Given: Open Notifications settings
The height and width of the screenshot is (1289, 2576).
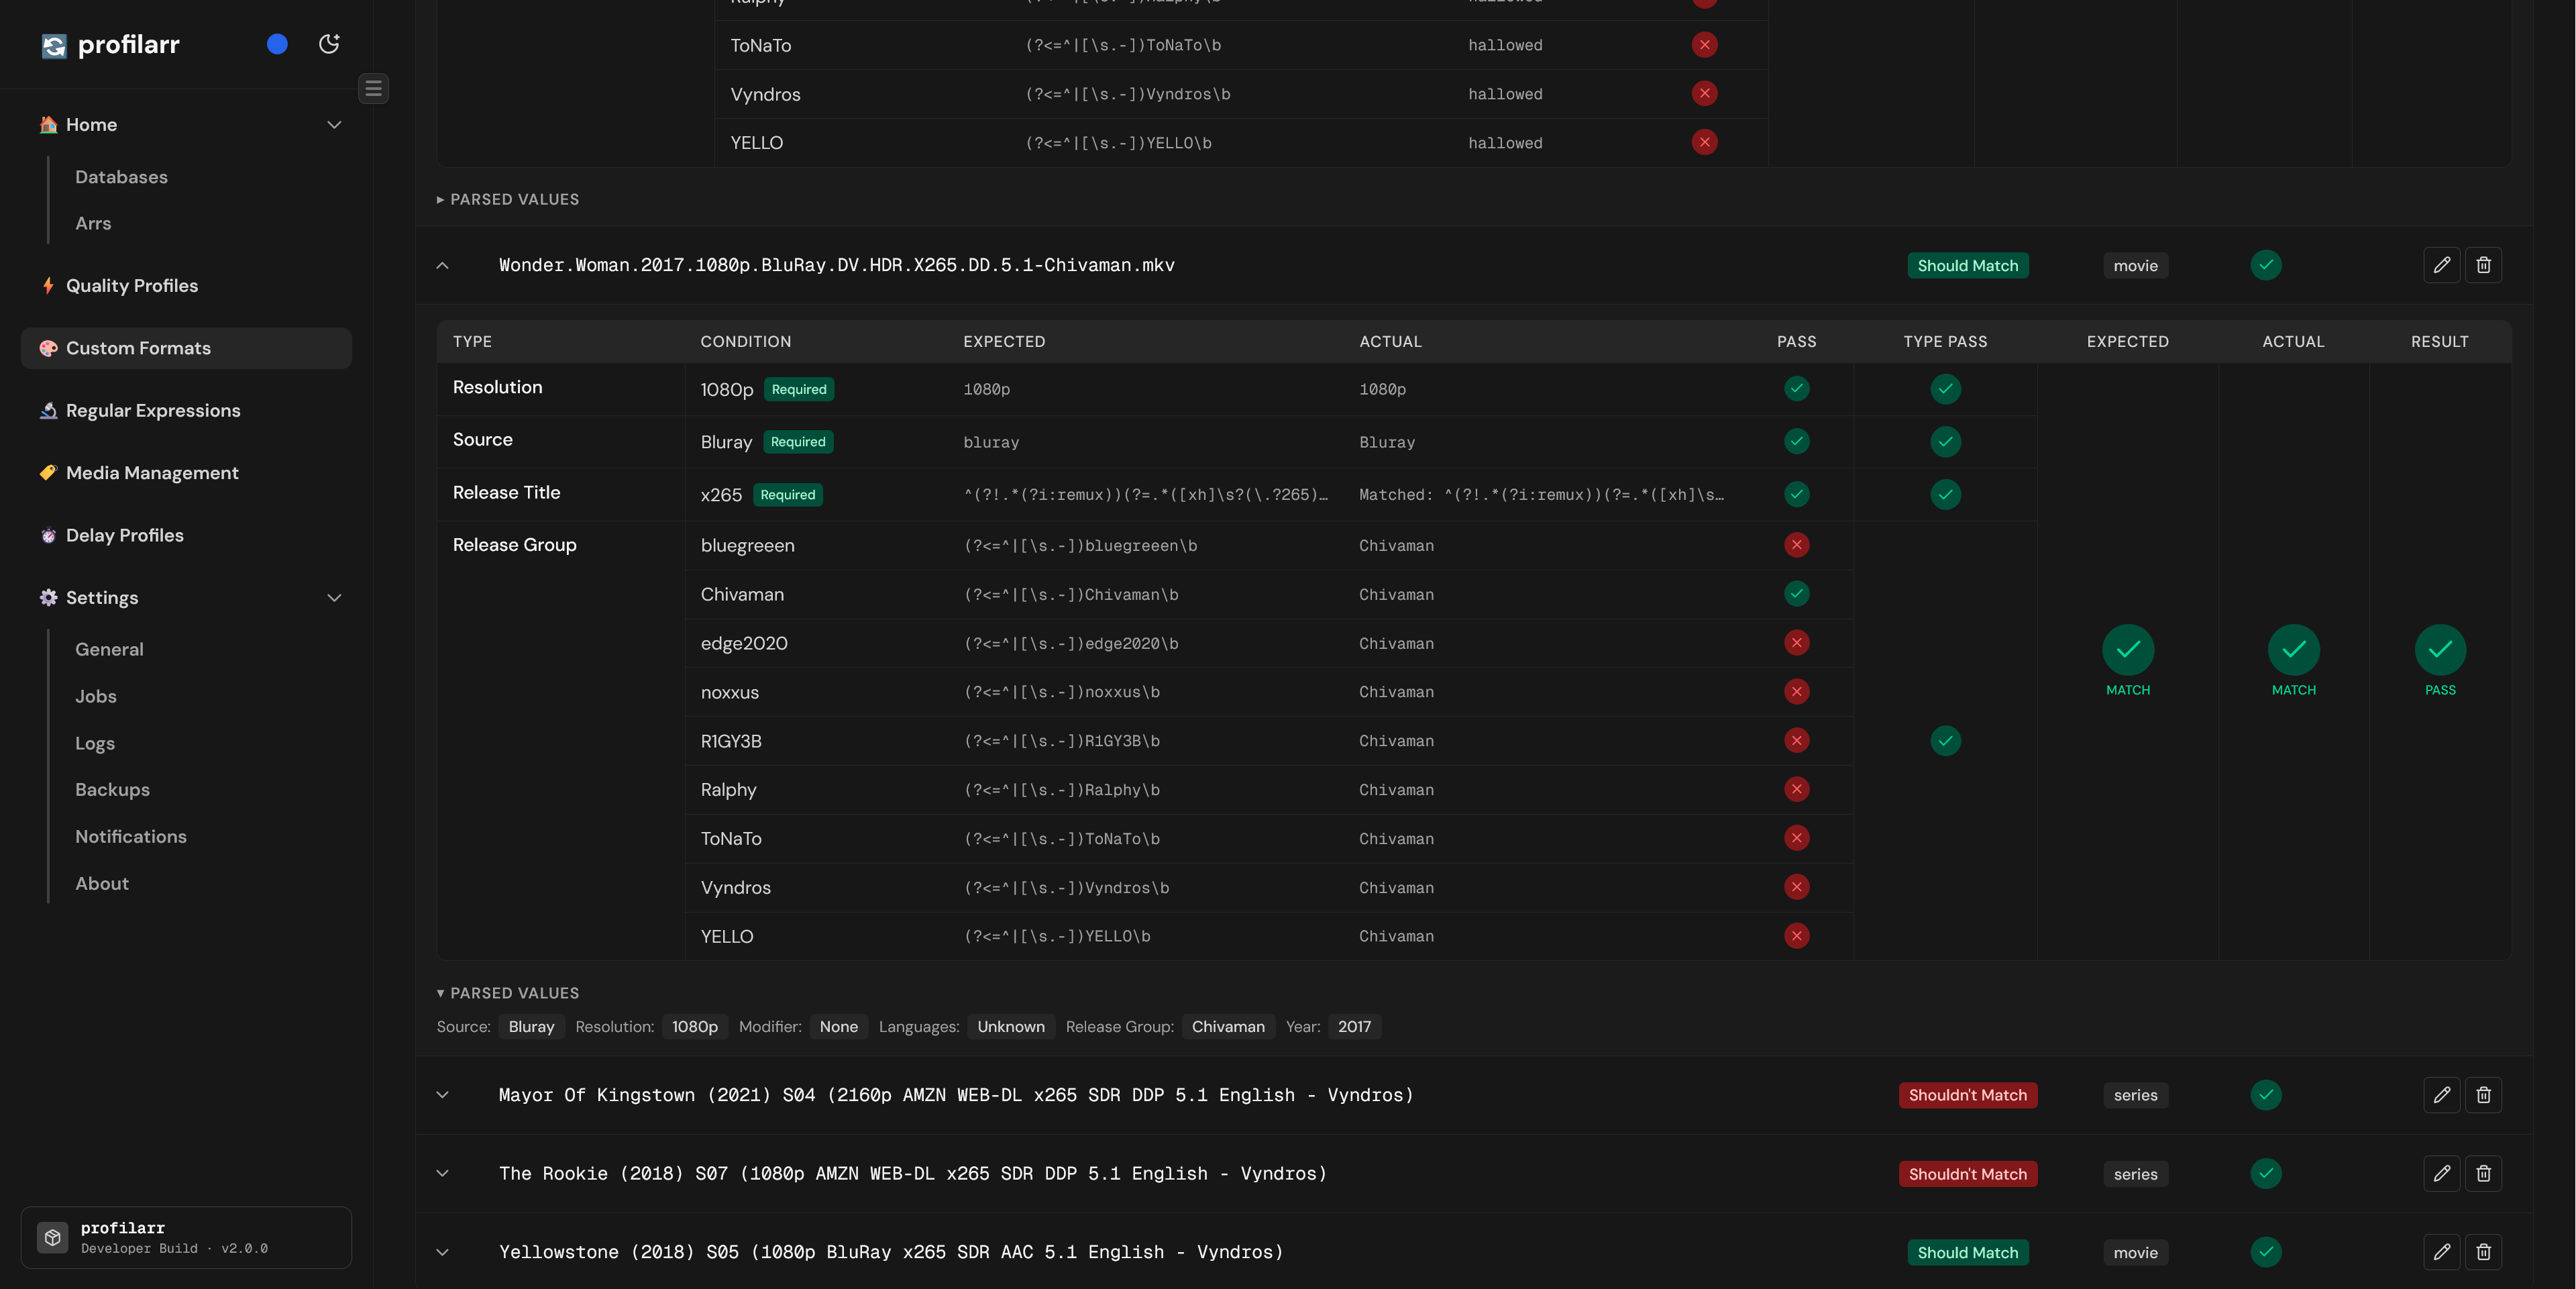Looking at the screenshot, I should (131, 837).
